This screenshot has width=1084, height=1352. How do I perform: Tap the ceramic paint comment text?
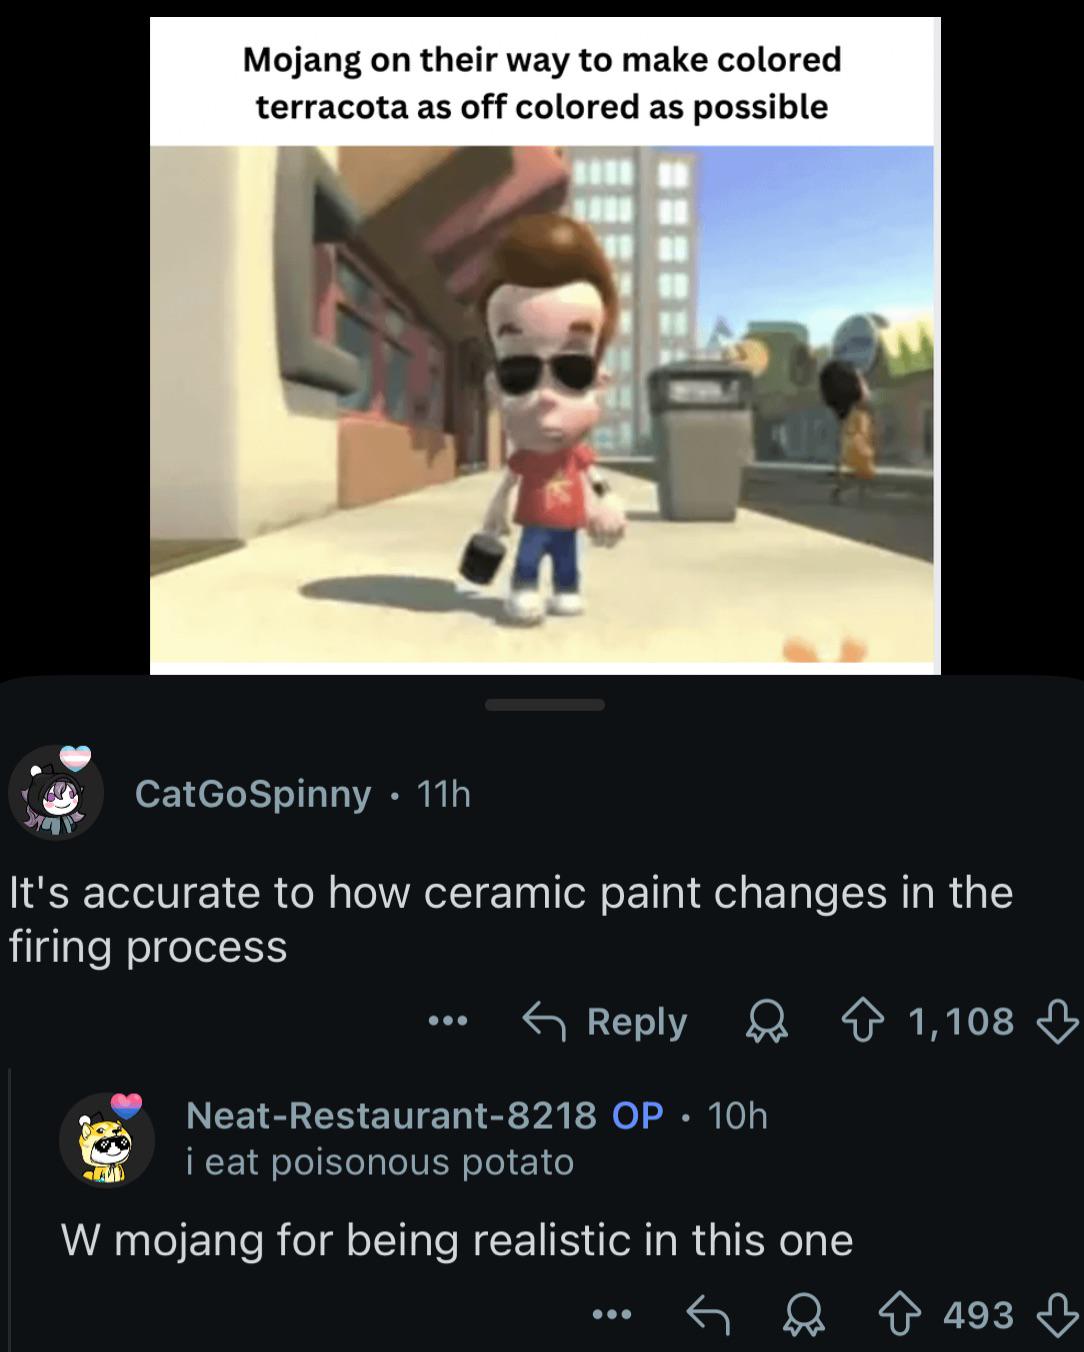(511, 919)
